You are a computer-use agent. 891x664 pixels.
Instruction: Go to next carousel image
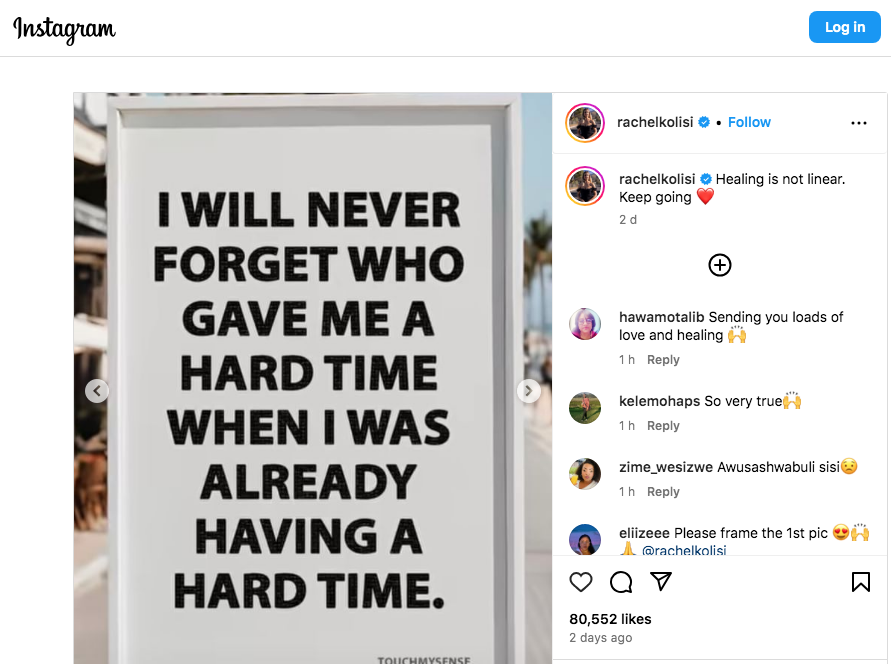(x=529, y=391)
